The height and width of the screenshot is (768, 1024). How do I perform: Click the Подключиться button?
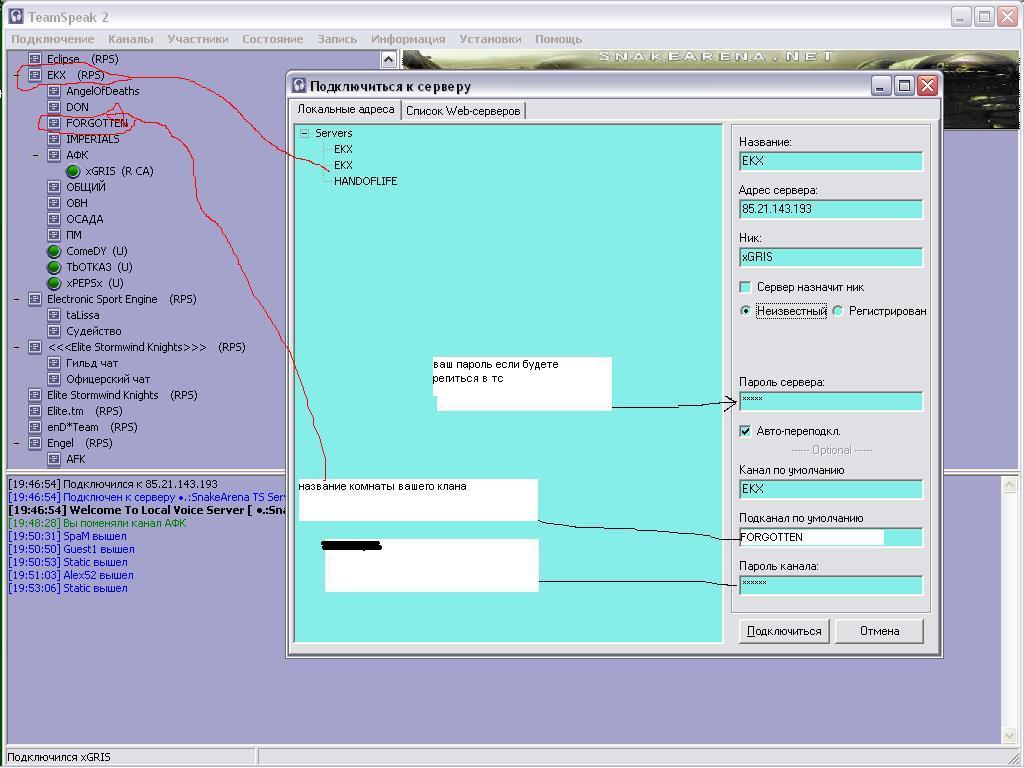coord(784,631)
